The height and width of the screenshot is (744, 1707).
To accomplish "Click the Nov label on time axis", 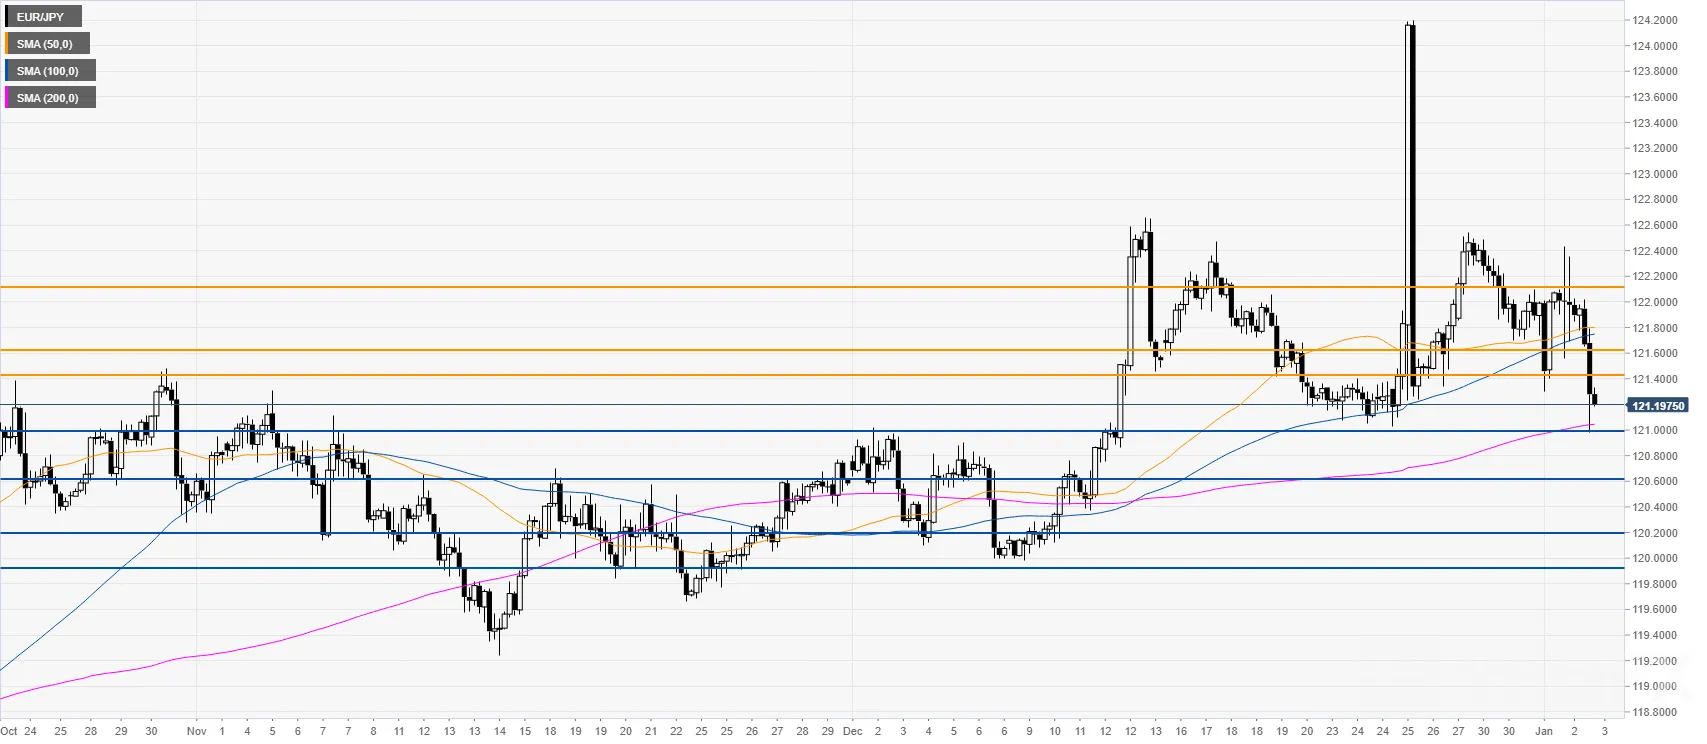I will (x=196, y=731).
